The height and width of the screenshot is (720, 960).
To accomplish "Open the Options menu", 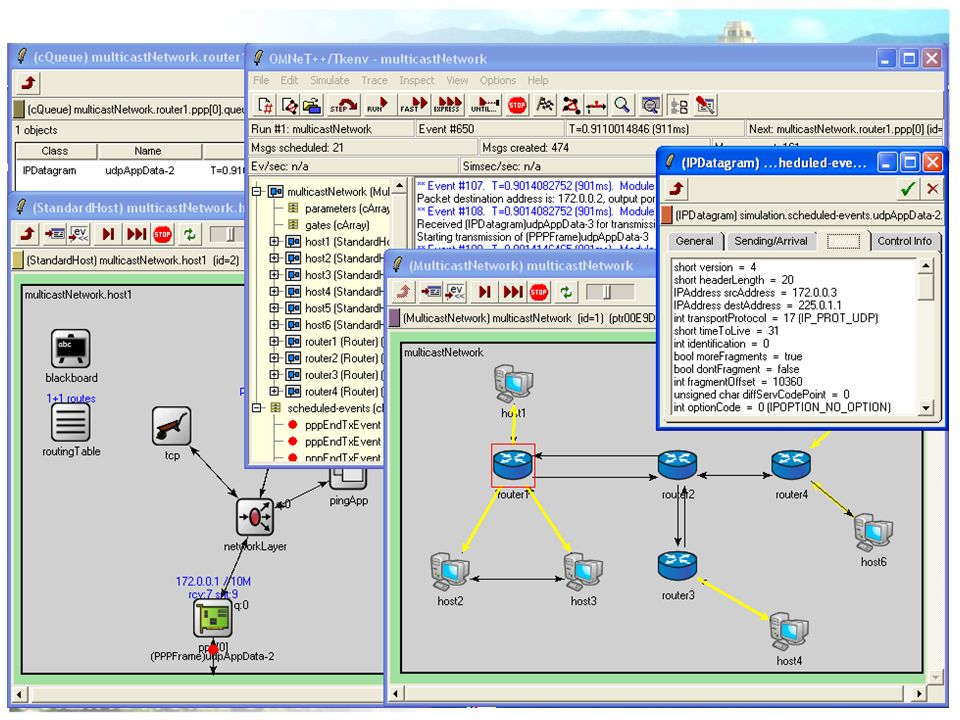I will pyautogui.click(x=498, y=80).
